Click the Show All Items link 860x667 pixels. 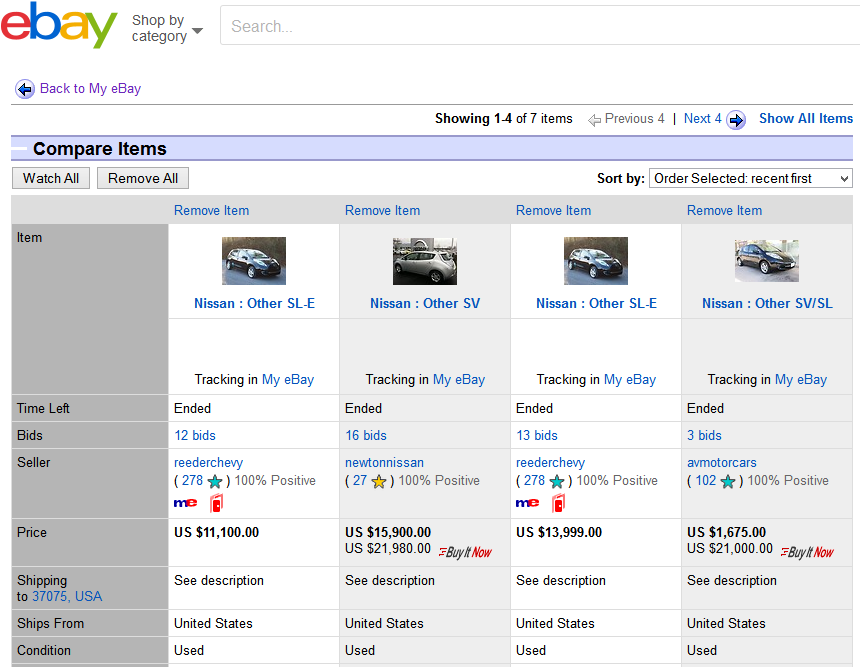click(805, 118)
